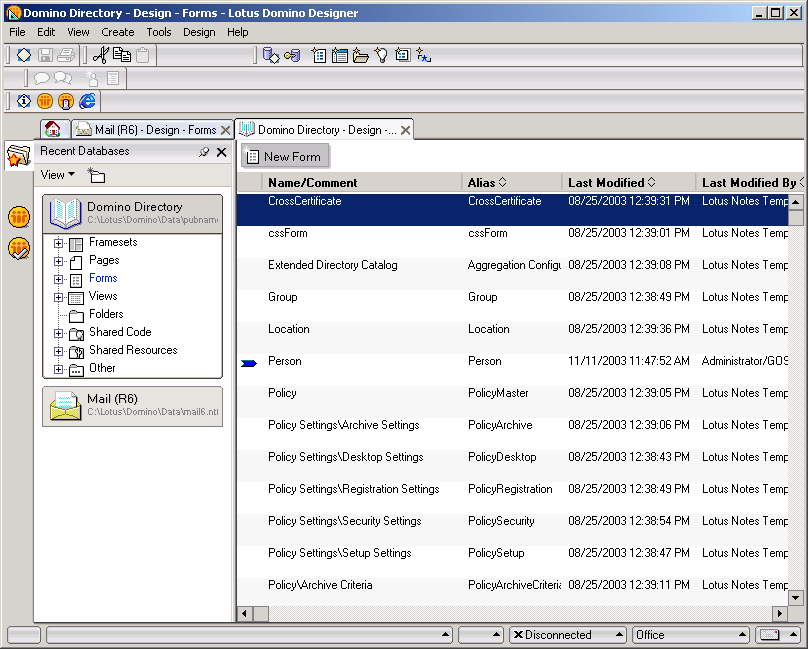The image size is (808, 649).
Task: Click the Cut scissors toolbar icon
Action: (x=100, y=55)
